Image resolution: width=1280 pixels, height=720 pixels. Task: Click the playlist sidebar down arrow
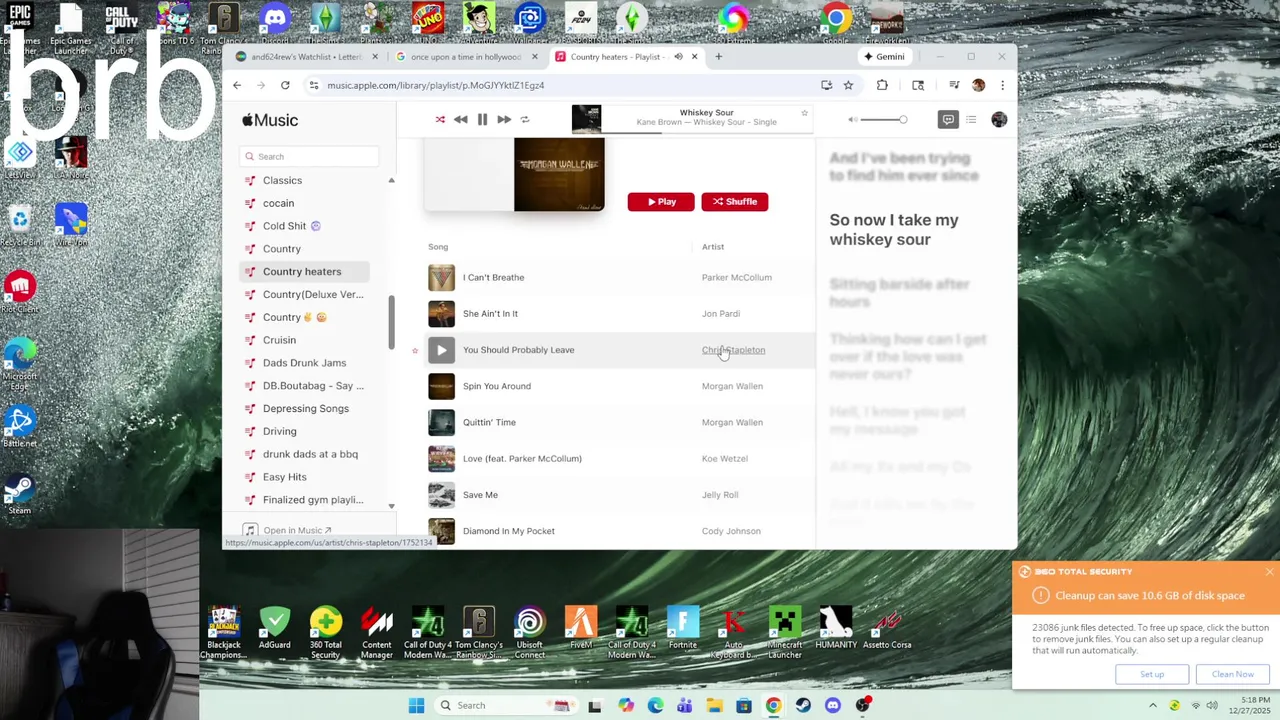[x=391, y=506]
